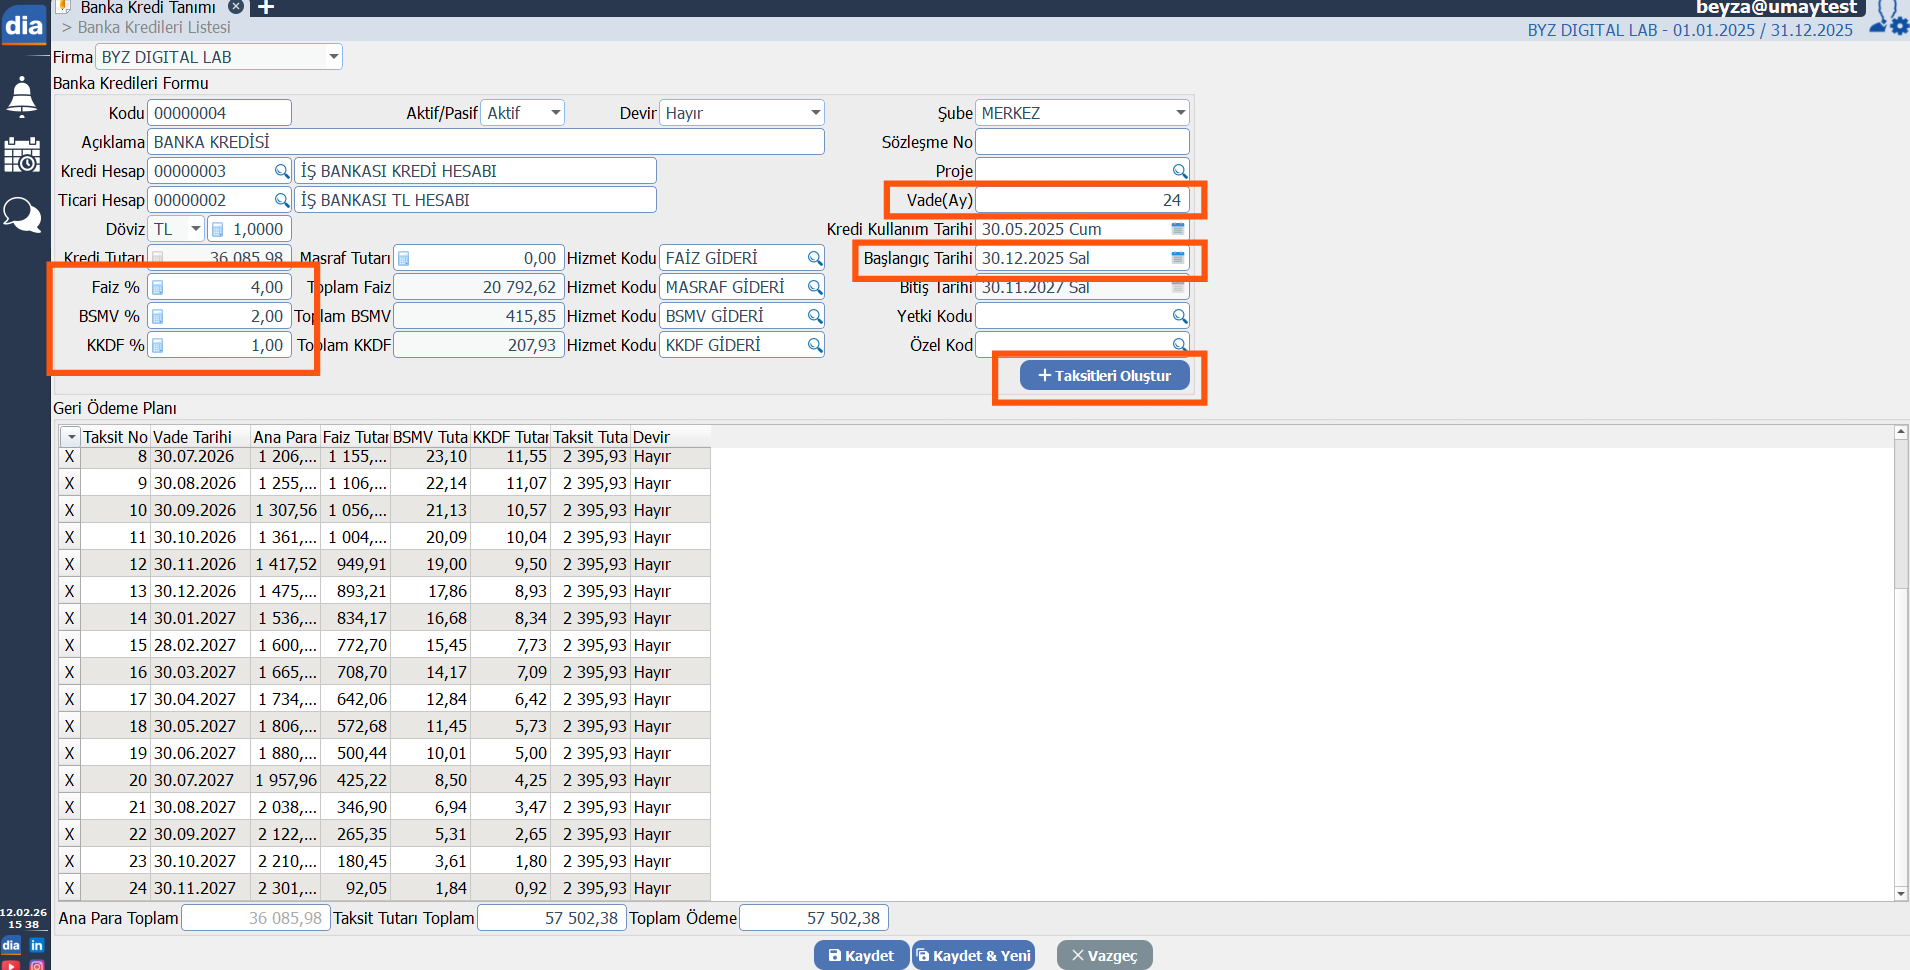Click the Taksitleri Oluştur button

pyautogui.click(x=1104, y=376)
